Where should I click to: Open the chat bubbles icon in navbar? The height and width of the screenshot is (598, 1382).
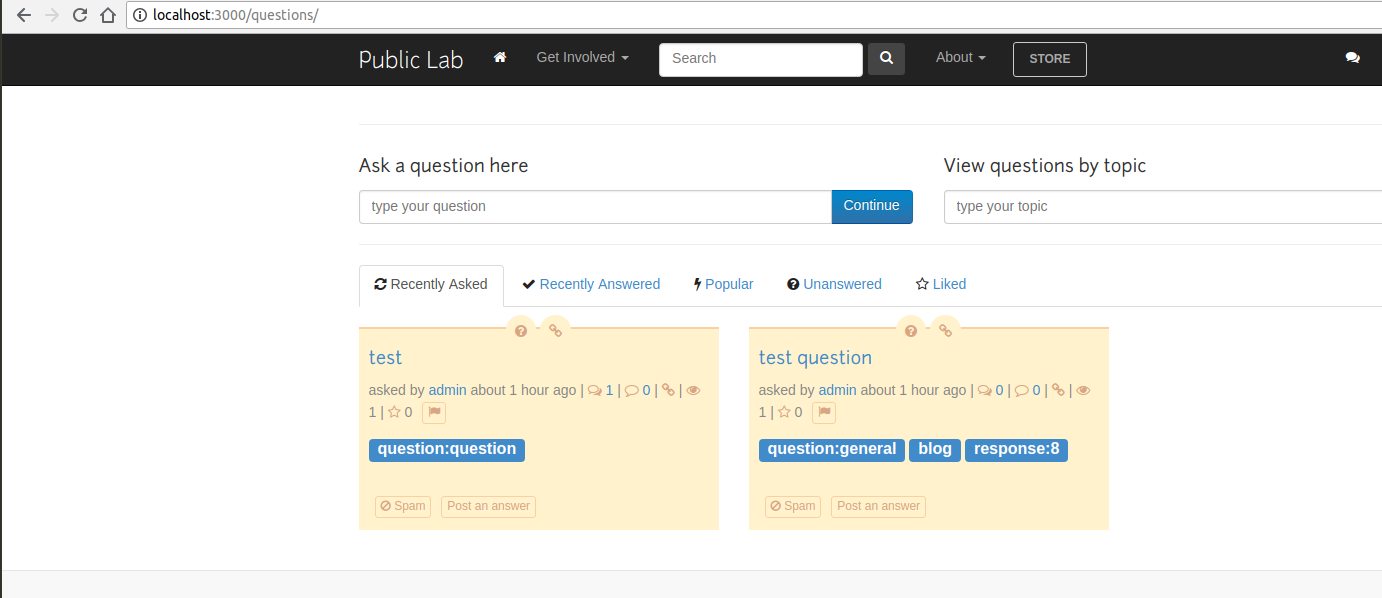(1352, 58)
